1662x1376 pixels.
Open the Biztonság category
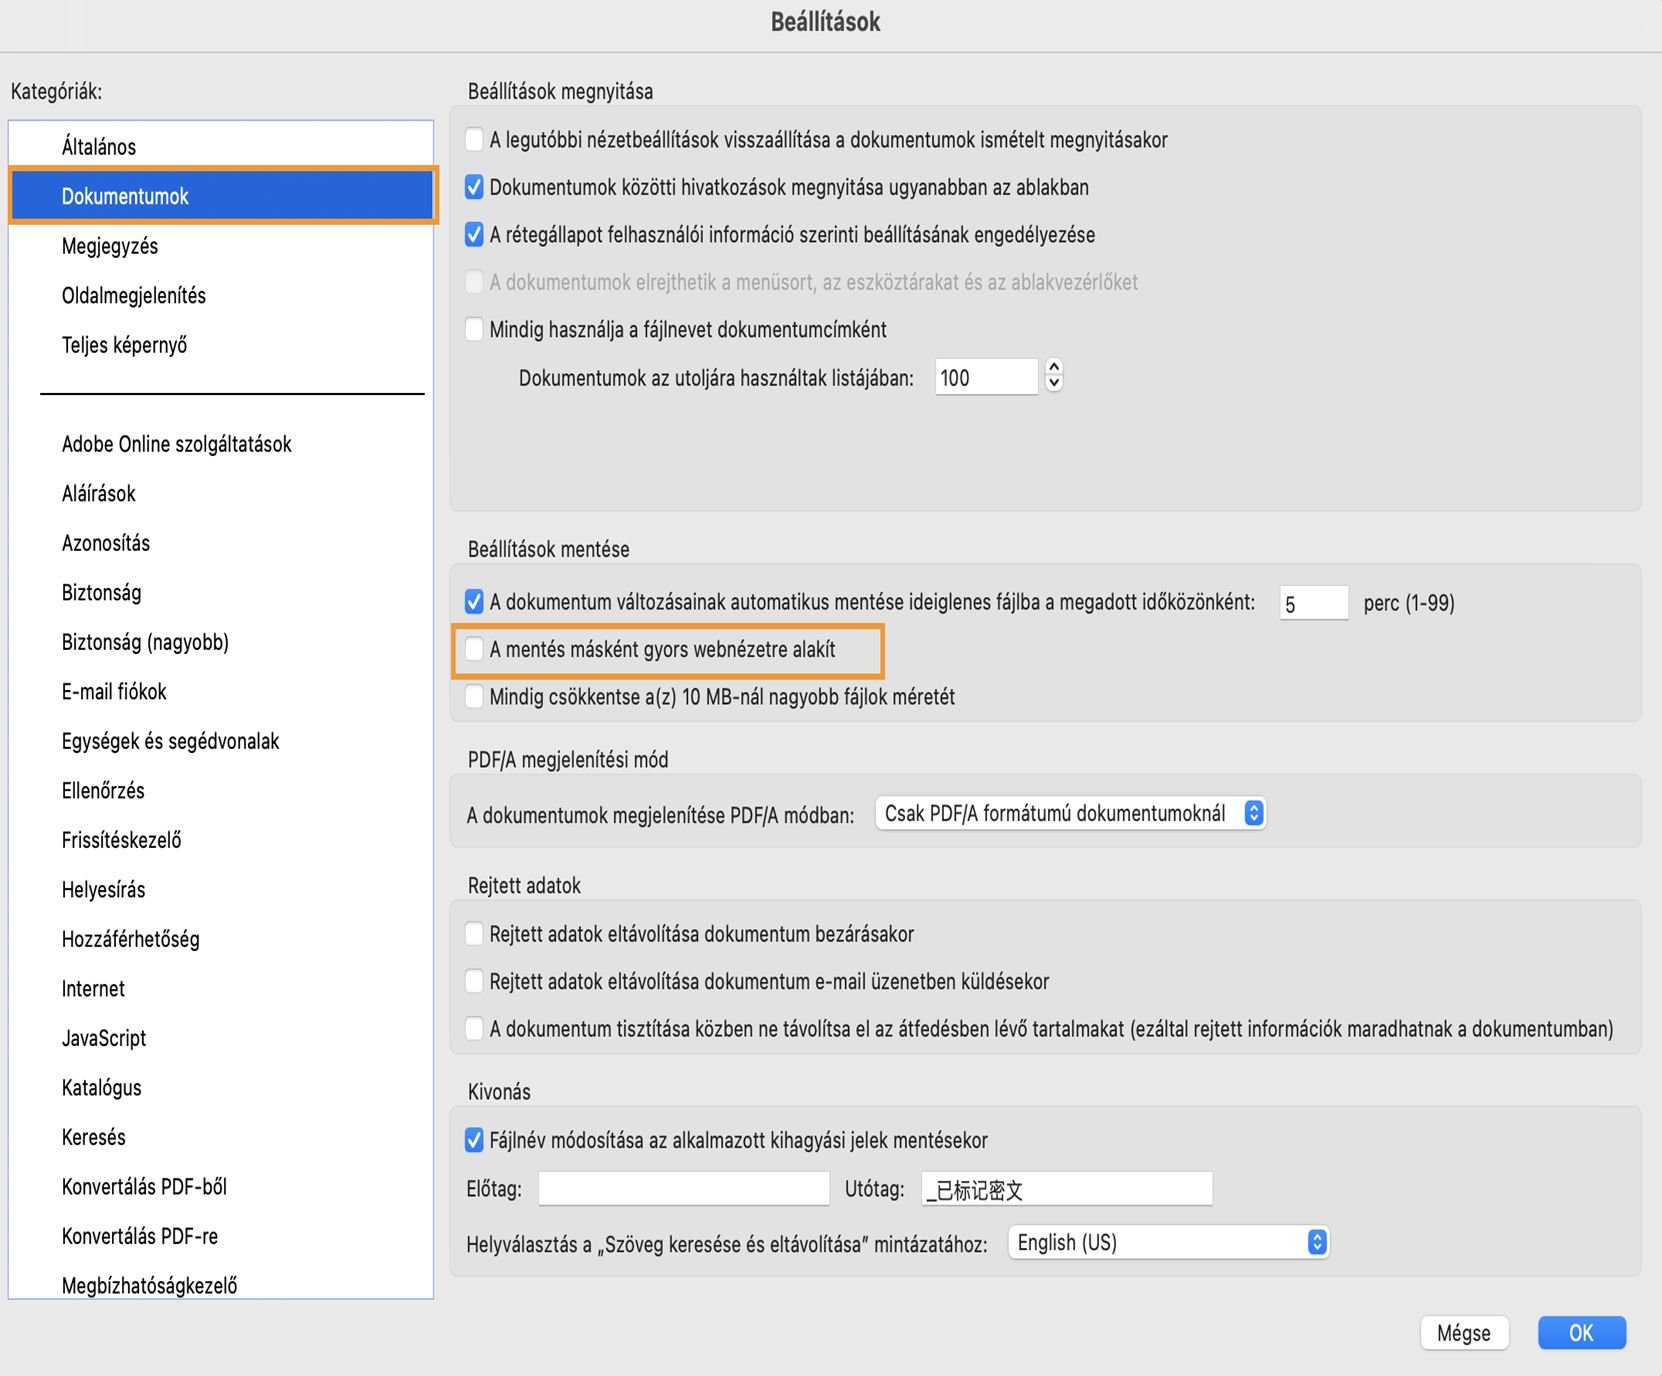[102, 593]
